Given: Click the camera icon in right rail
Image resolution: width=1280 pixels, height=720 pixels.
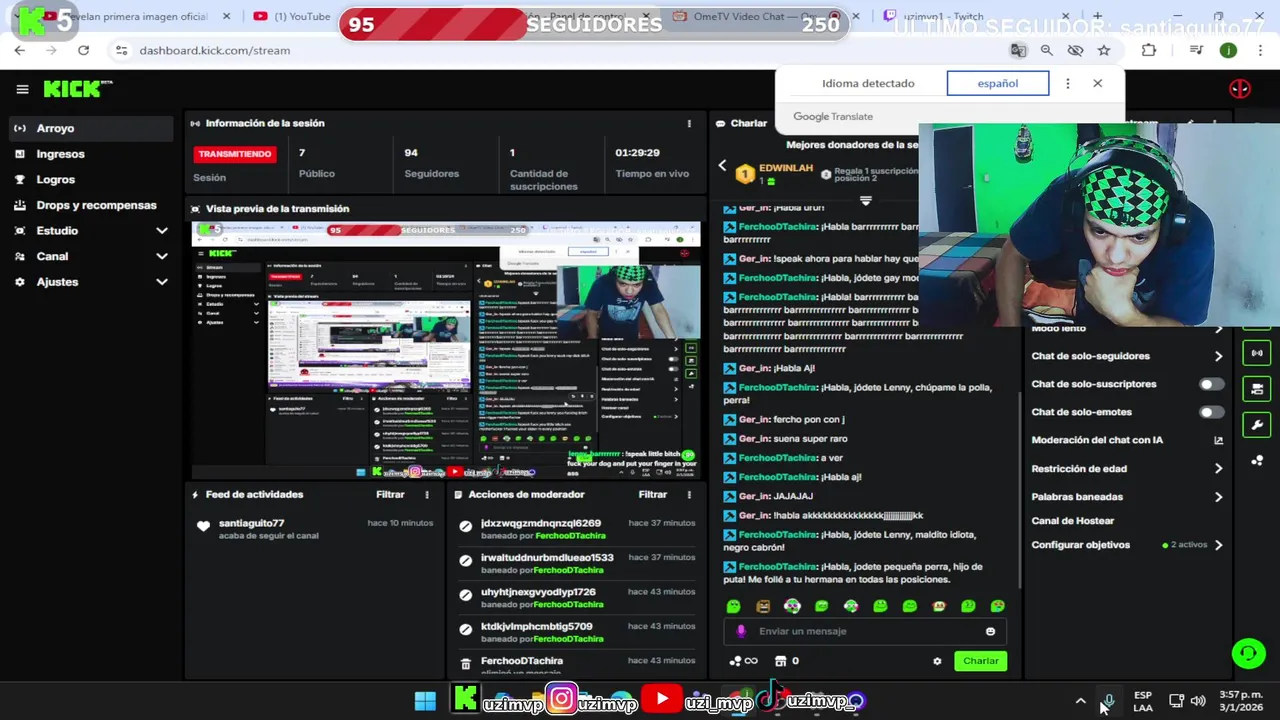Looking at the screenshot, I should [x=1257, y=389].
